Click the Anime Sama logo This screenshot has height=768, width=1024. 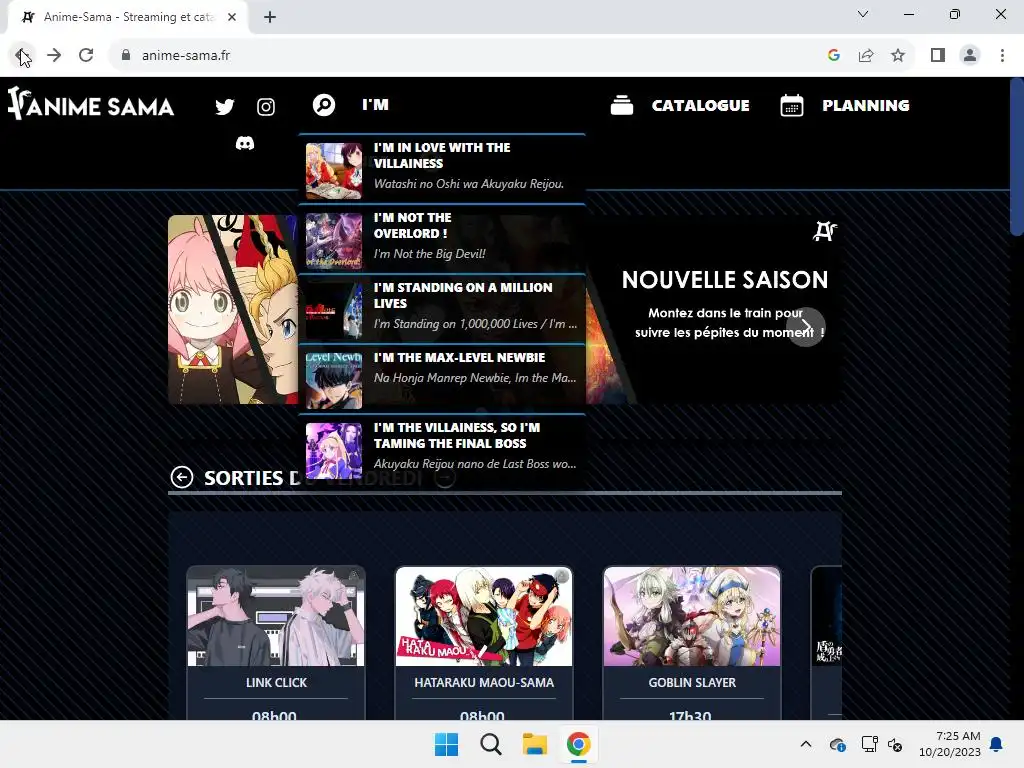coord(91,104)
